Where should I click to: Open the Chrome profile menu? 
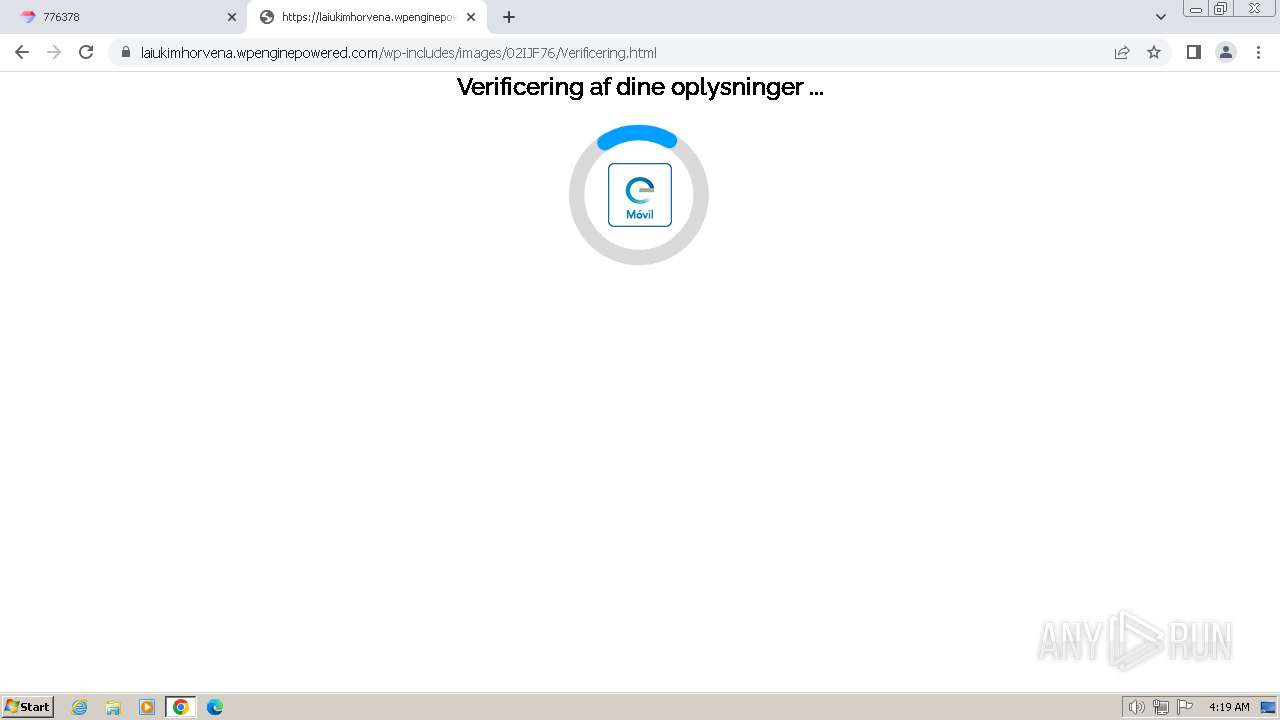click(1226, 52)
